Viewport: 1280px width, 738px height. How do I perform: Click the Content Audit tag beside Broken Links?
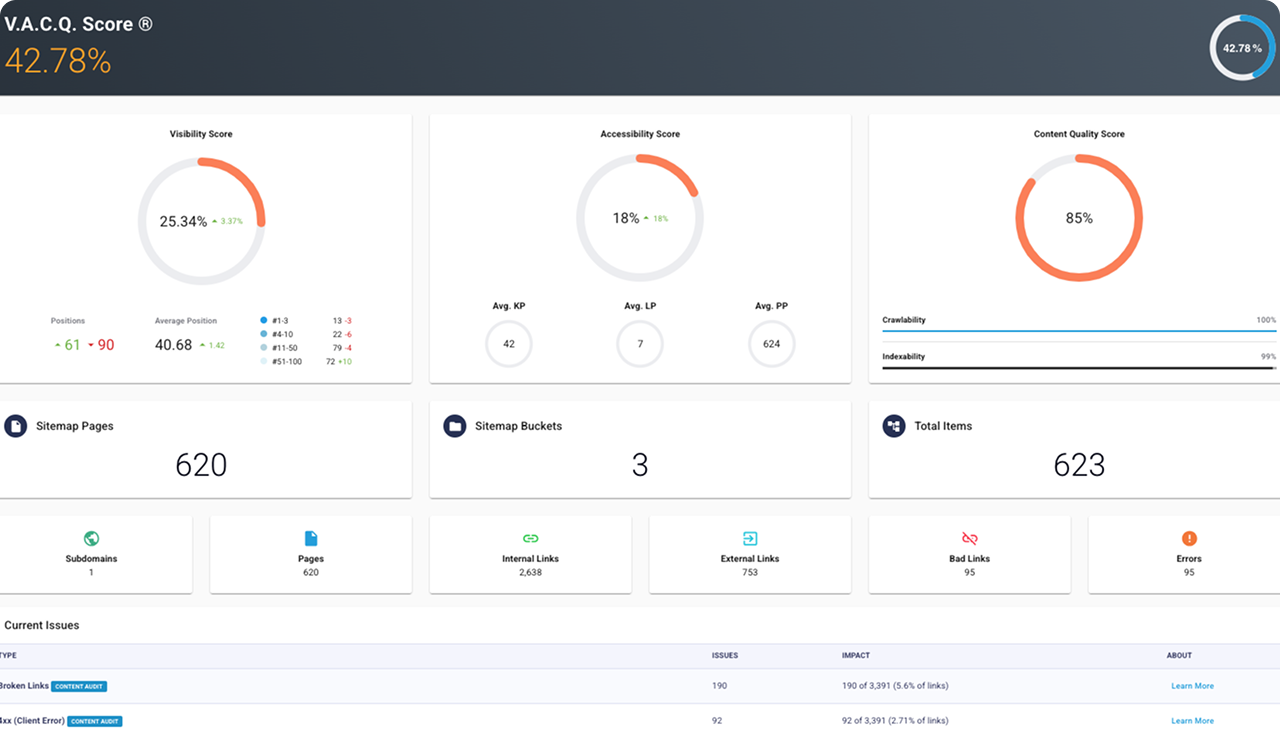coord(80,686)
